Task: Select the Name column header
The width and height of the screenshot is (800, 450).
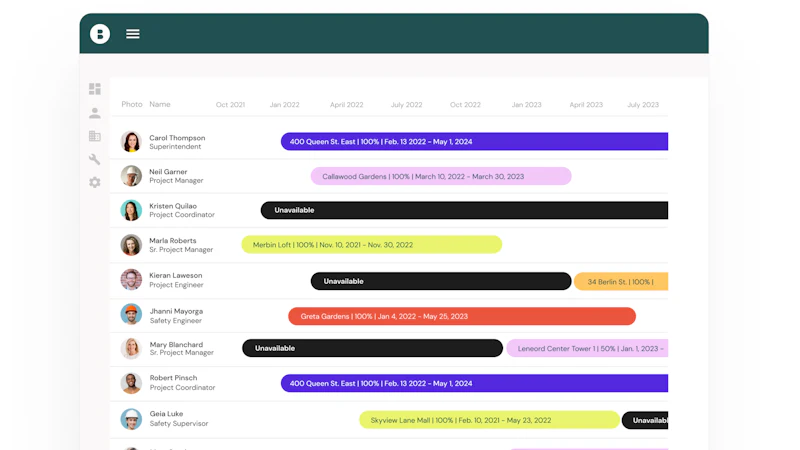Action: (x=160, y=104)
